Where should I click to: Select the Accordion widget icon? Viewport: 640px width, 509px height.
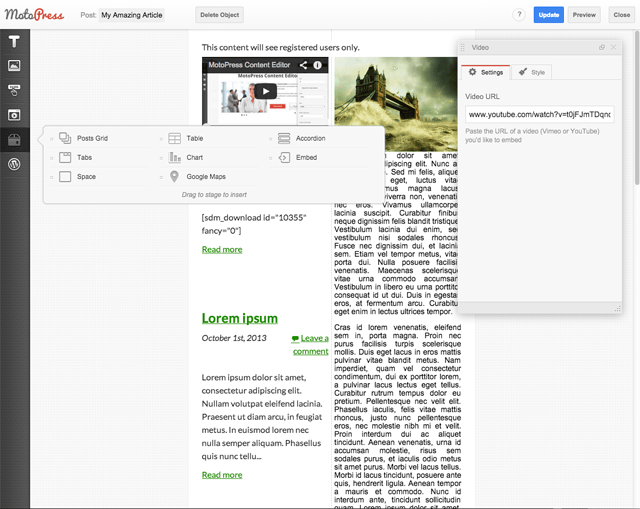pos(284,138)
